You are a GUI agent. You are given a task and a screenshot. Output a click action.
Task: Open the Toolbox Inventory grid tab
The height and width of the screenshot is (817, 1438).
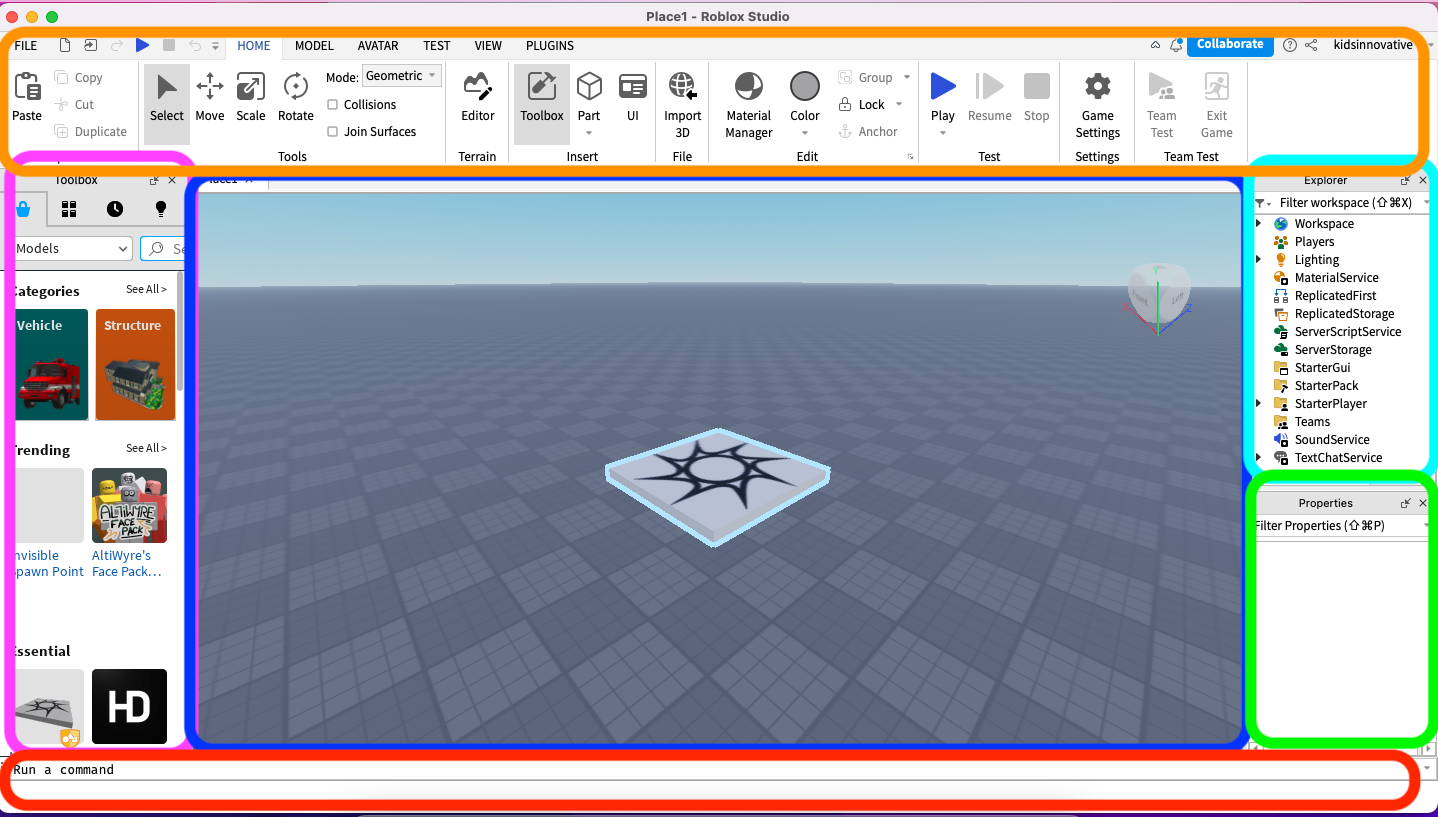click(69, 209)
